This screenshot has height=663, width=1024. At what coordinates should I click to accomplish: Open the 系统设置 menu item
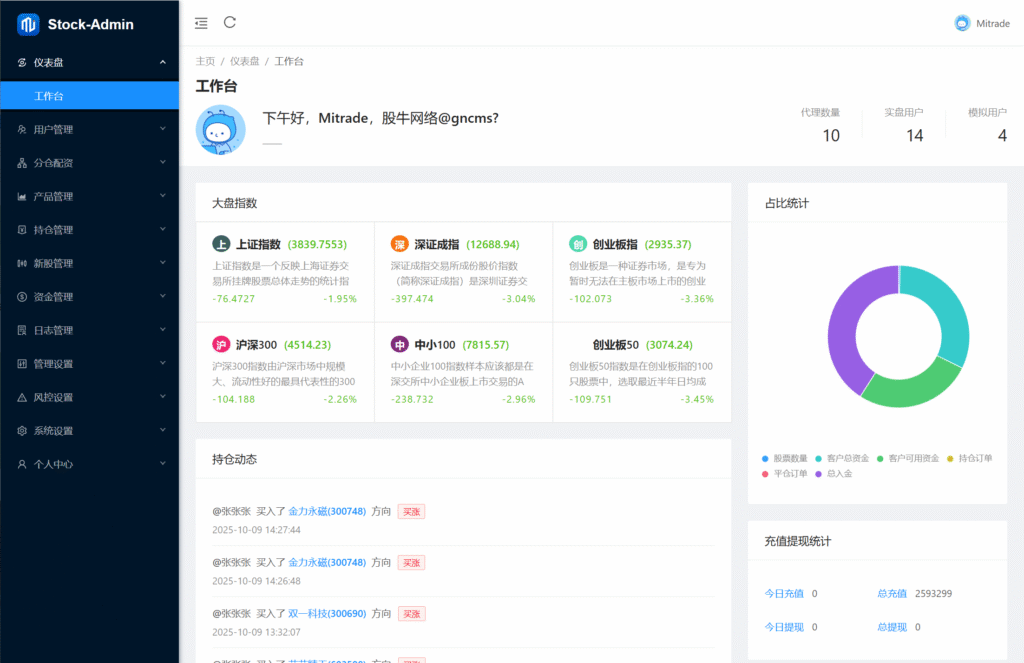click(89, 431)
